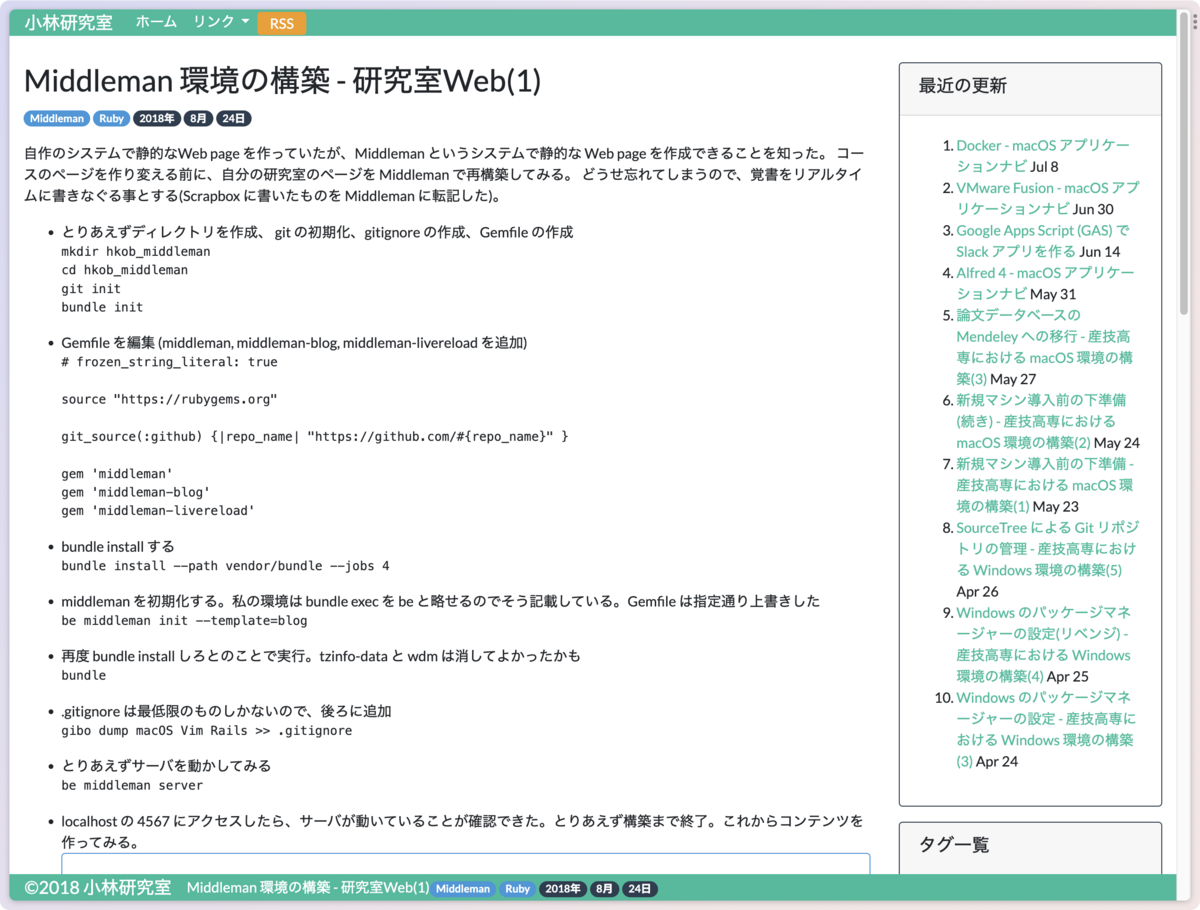
Task: Click the line source "https://rubygems.org"
Action: [169, 399]
